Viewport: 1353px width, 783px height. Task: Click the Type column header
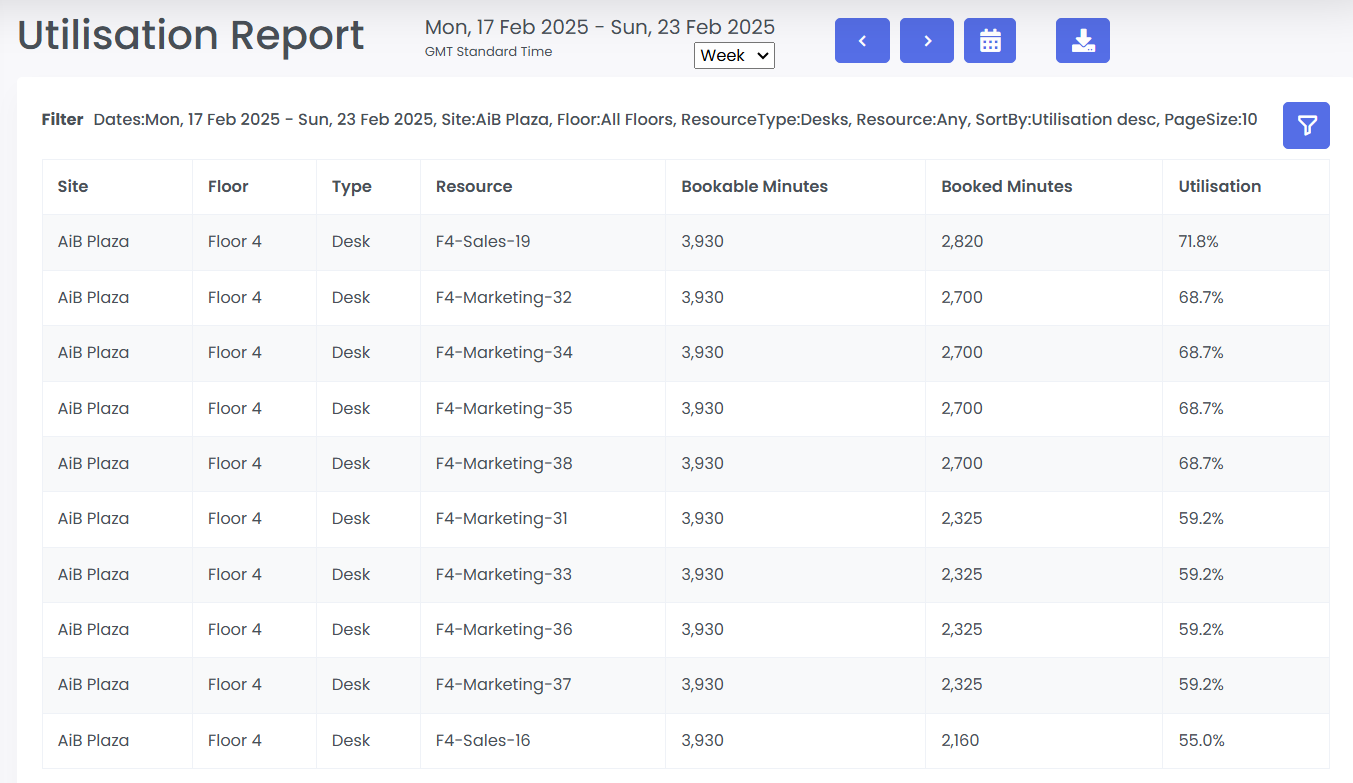[351, 186]
